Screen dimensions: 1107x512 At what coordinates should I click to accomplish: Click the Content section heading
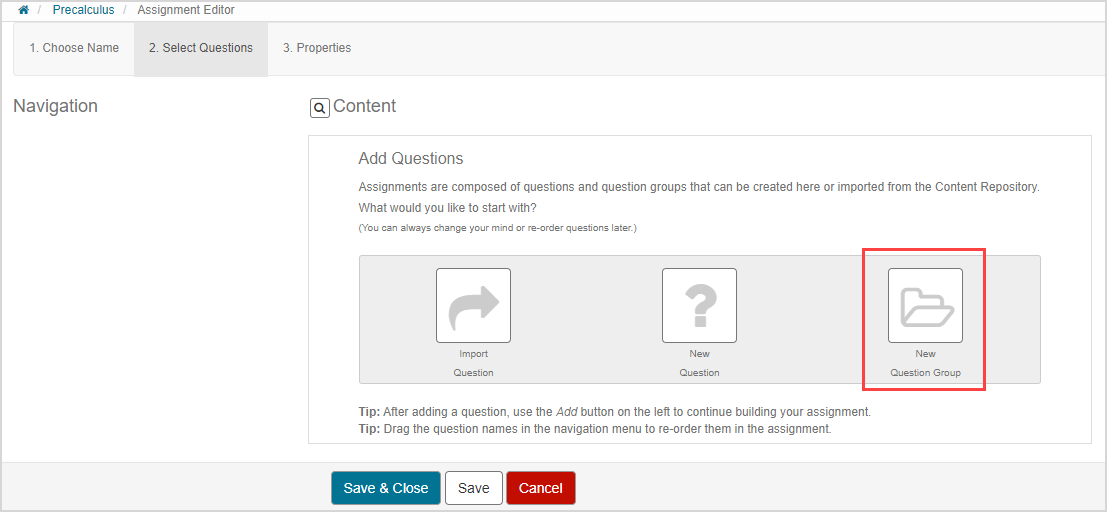(x=364, y=106)
